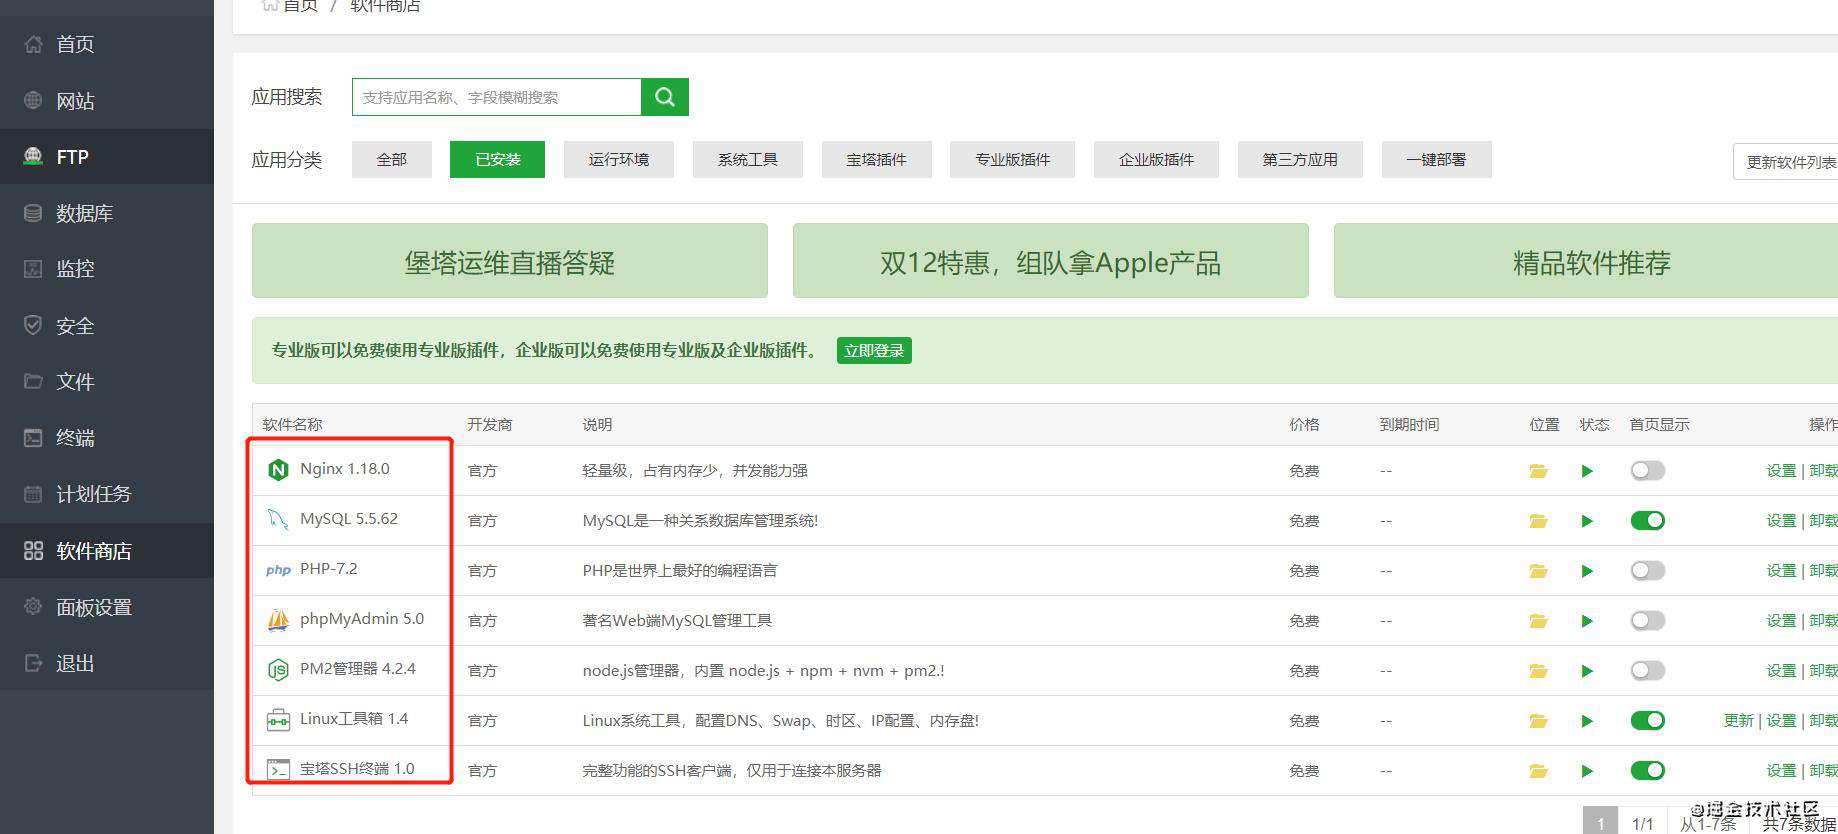Open the 堡塔运维直播答疑 banner
This screenshot has height=834, width=1838.
pyautogui.click(x=510, y=261)
